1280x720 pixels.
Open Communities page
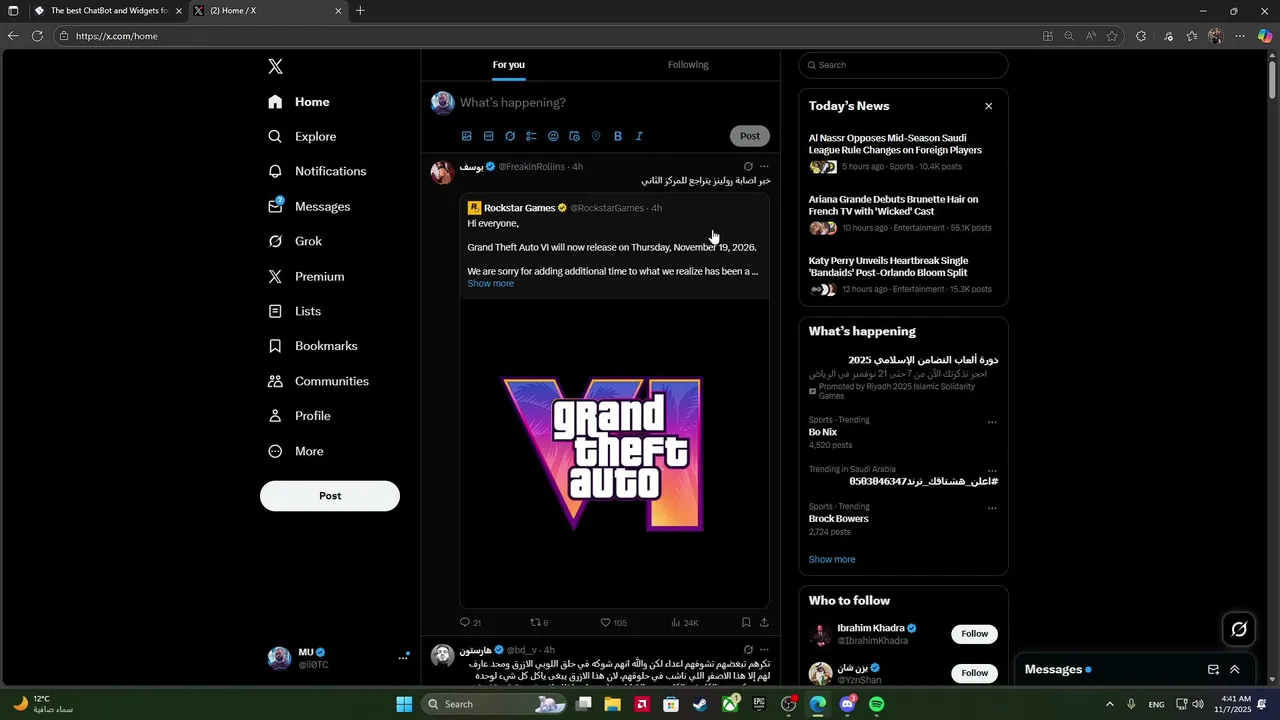(318, 381)
